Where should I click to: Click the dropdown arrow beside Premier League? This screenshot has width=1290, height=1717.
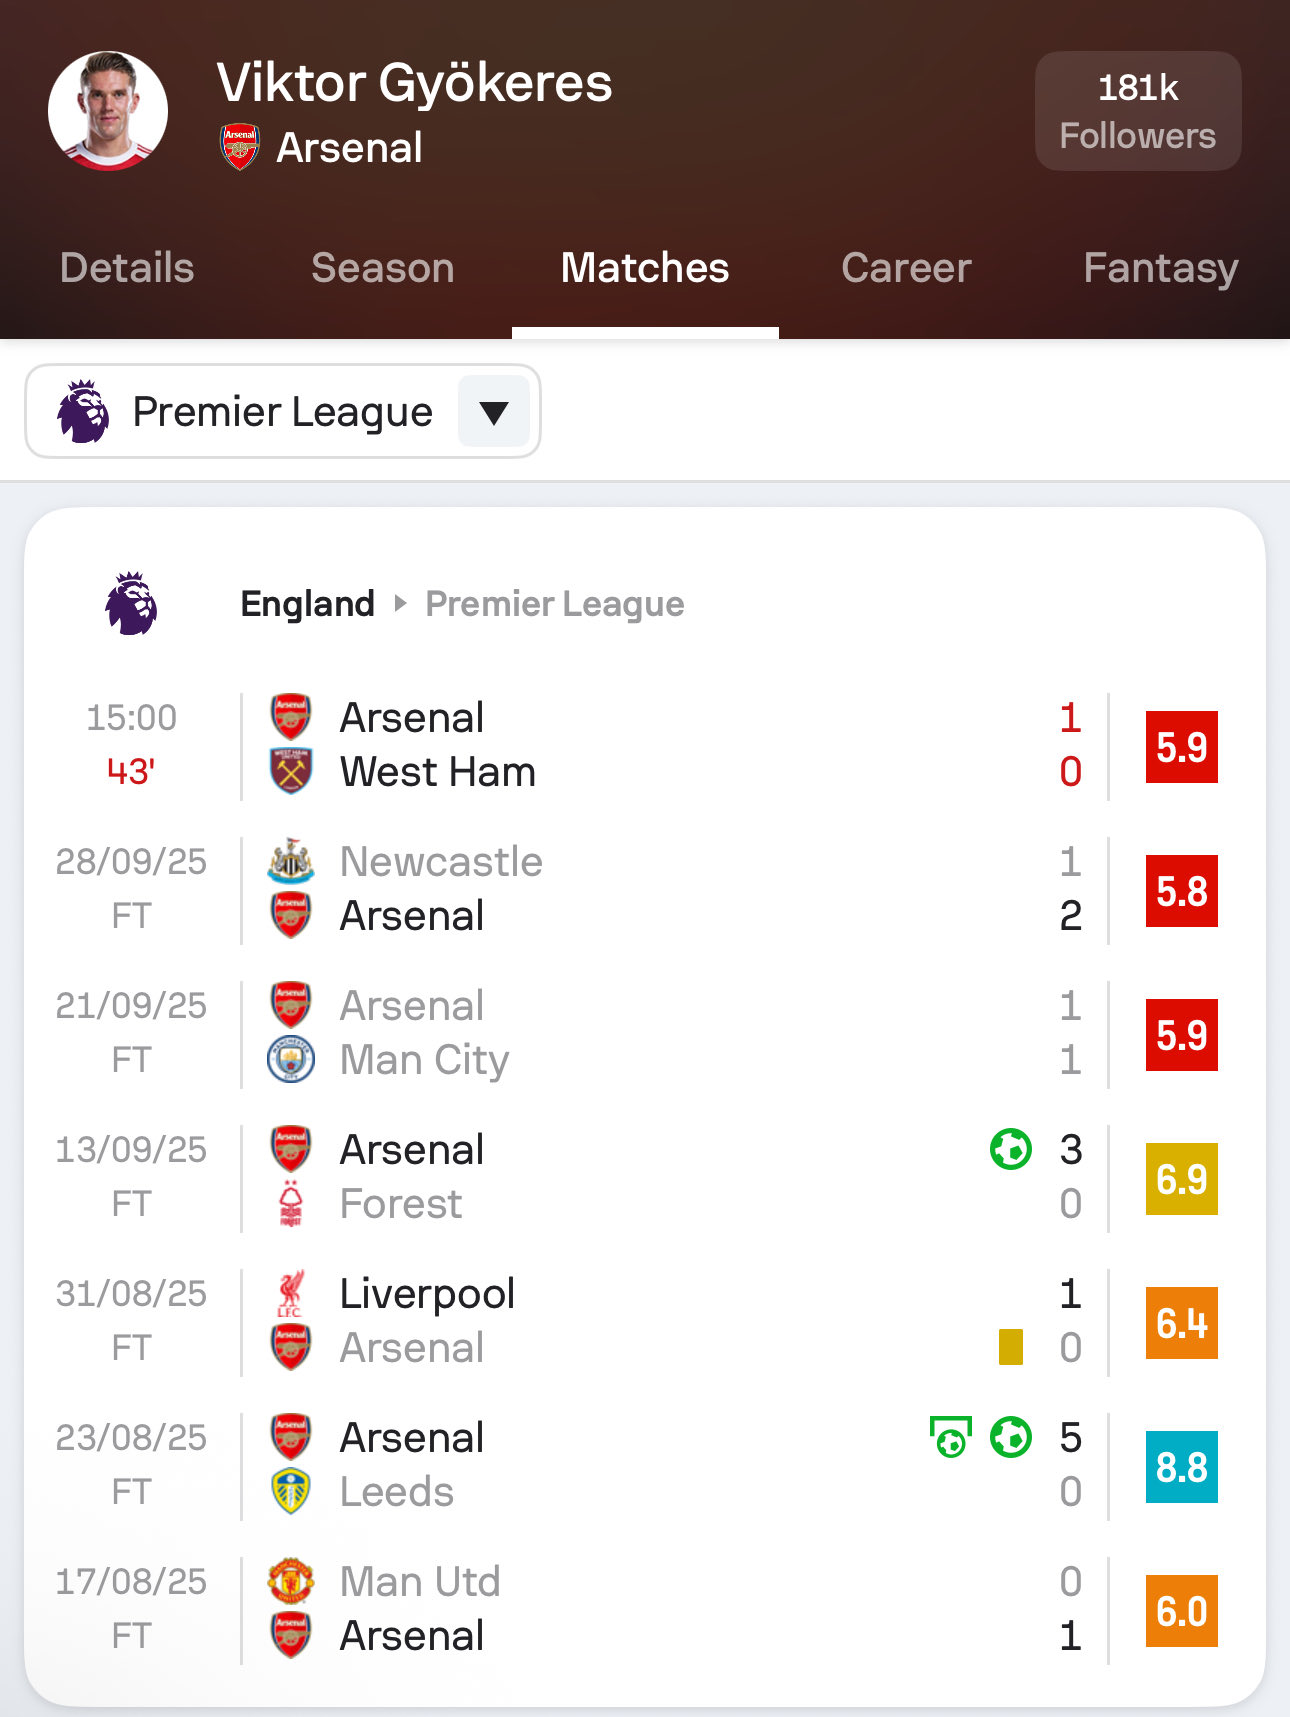tap(494, 411)
